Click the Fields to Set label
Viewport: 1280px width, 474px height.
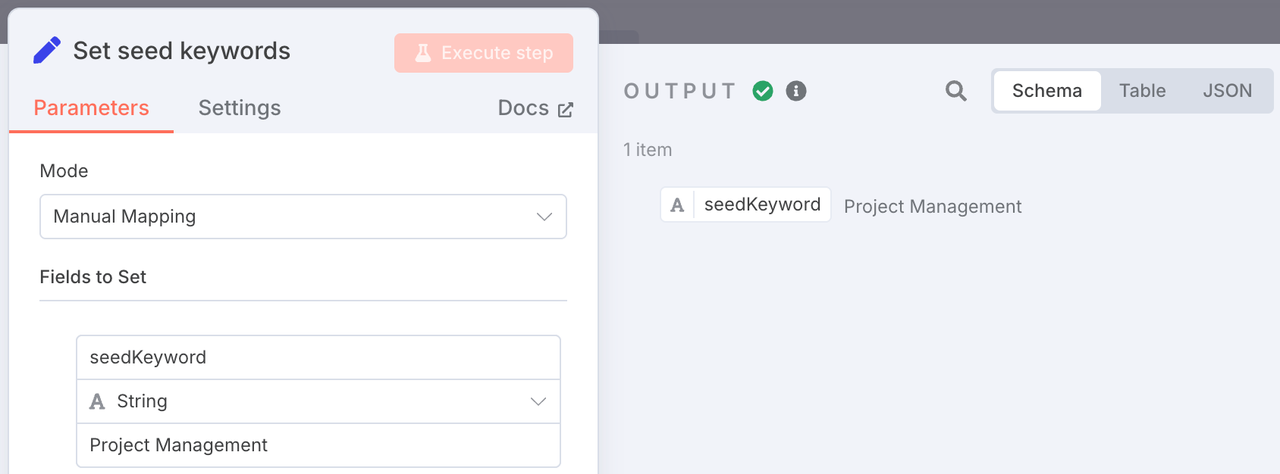[93, 277]
